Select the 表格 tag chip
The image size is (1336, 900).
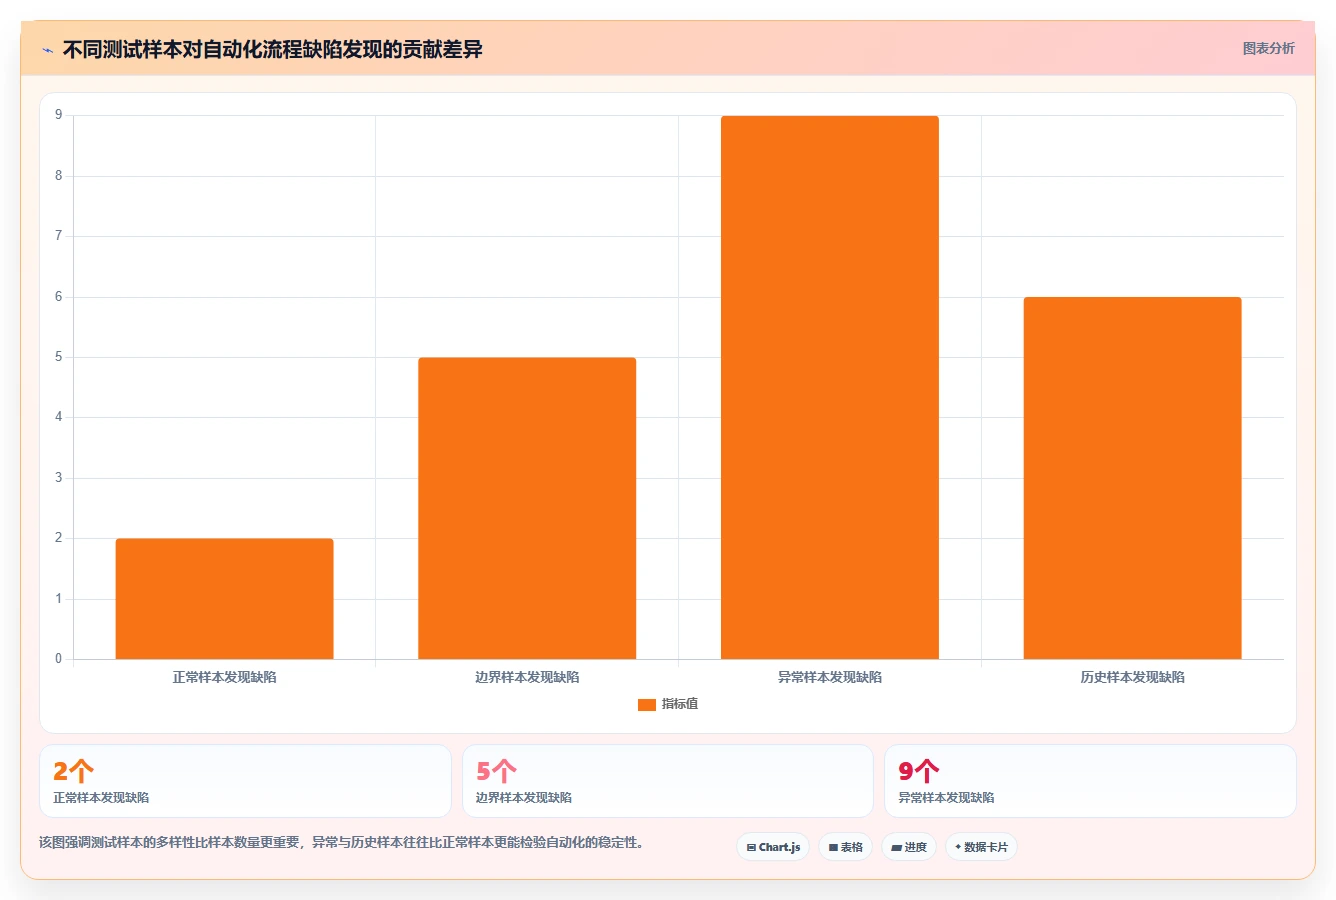click(845, 847)
